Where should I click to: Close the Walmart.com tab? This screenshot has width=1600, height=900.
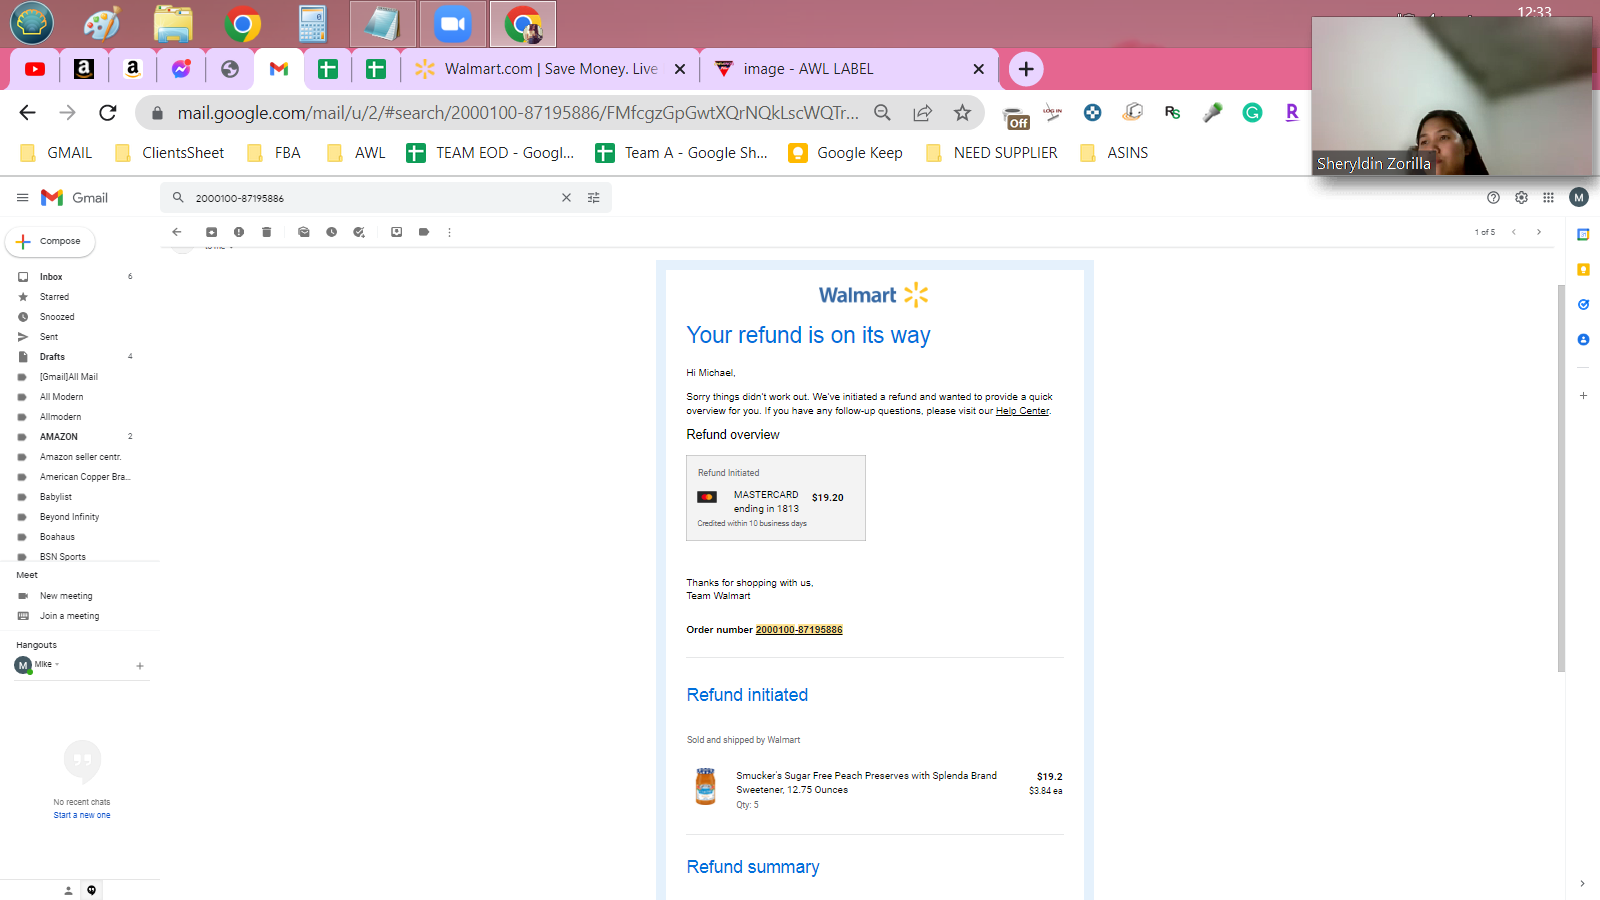[680, 69]
